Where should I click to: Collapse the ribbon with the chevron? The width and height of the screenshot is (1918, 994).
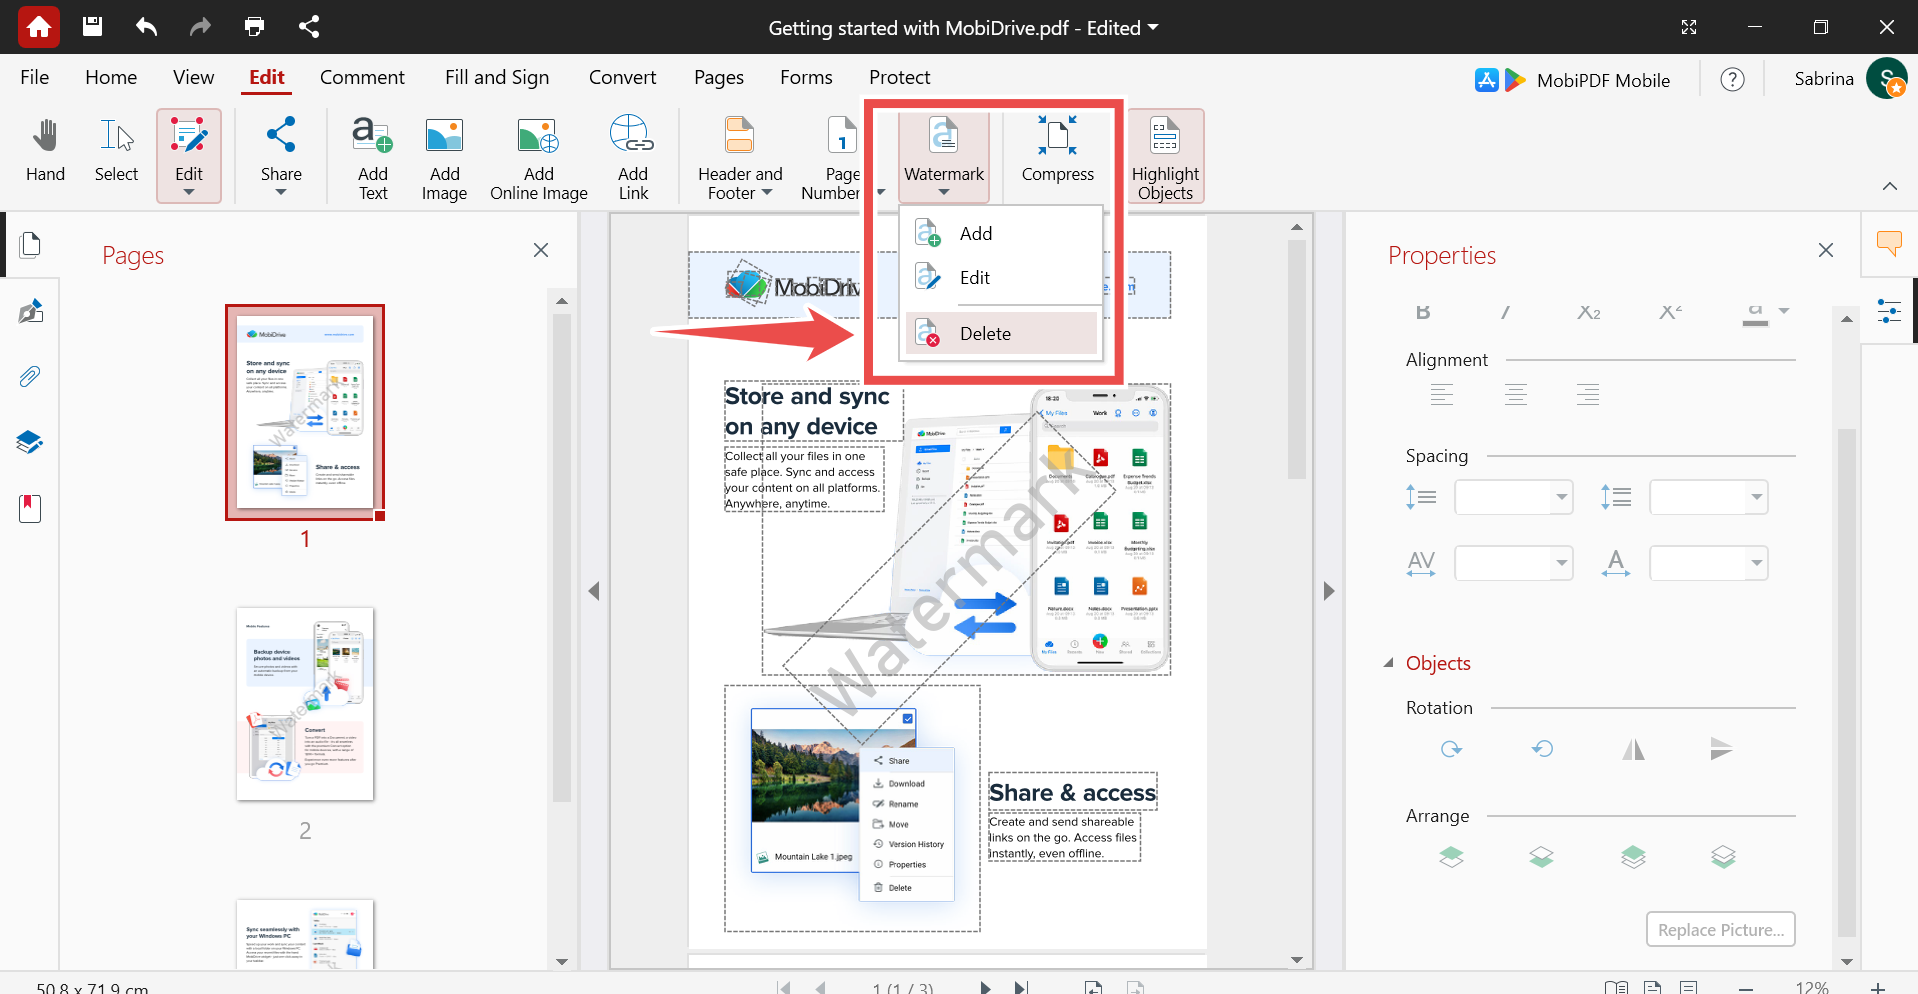(1889, 186)
